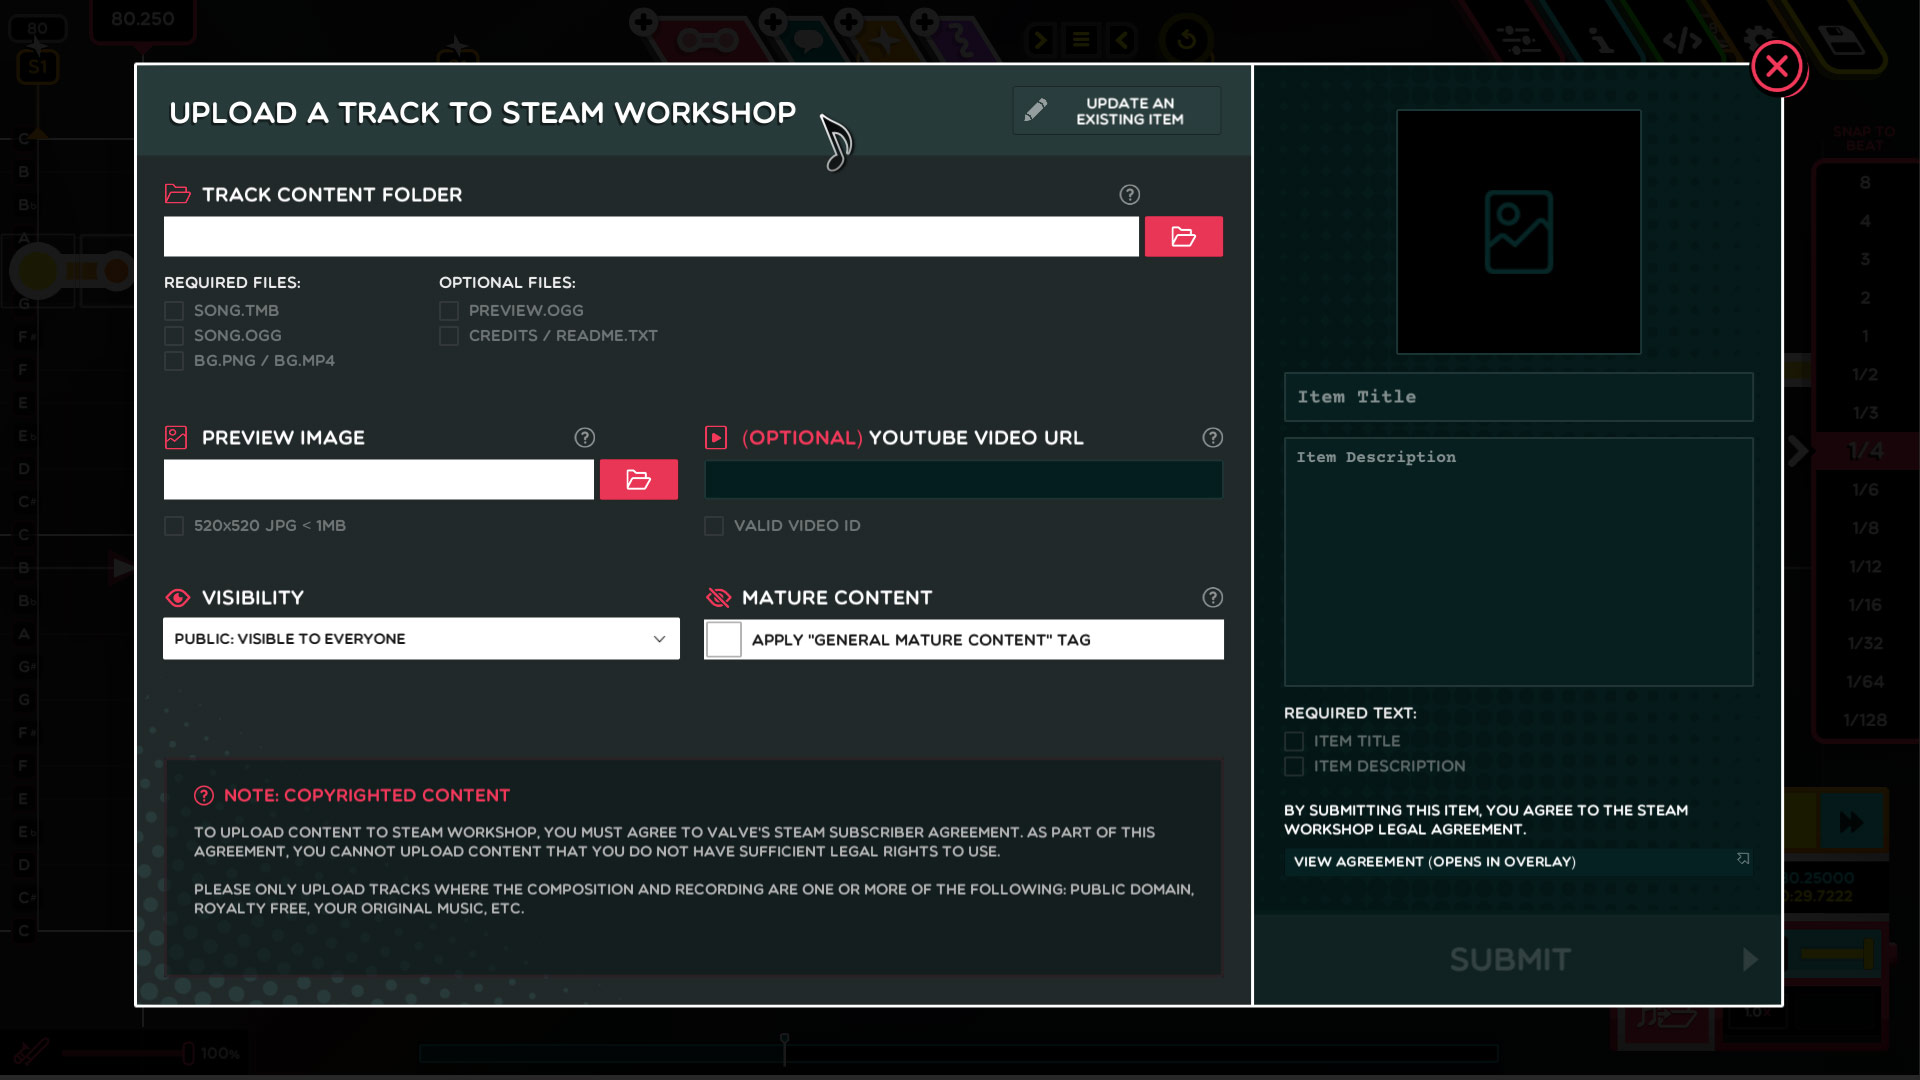Viewport: 1920px width, 1080px height.
Task: Click the Item Title text field
Action: 1518,397
